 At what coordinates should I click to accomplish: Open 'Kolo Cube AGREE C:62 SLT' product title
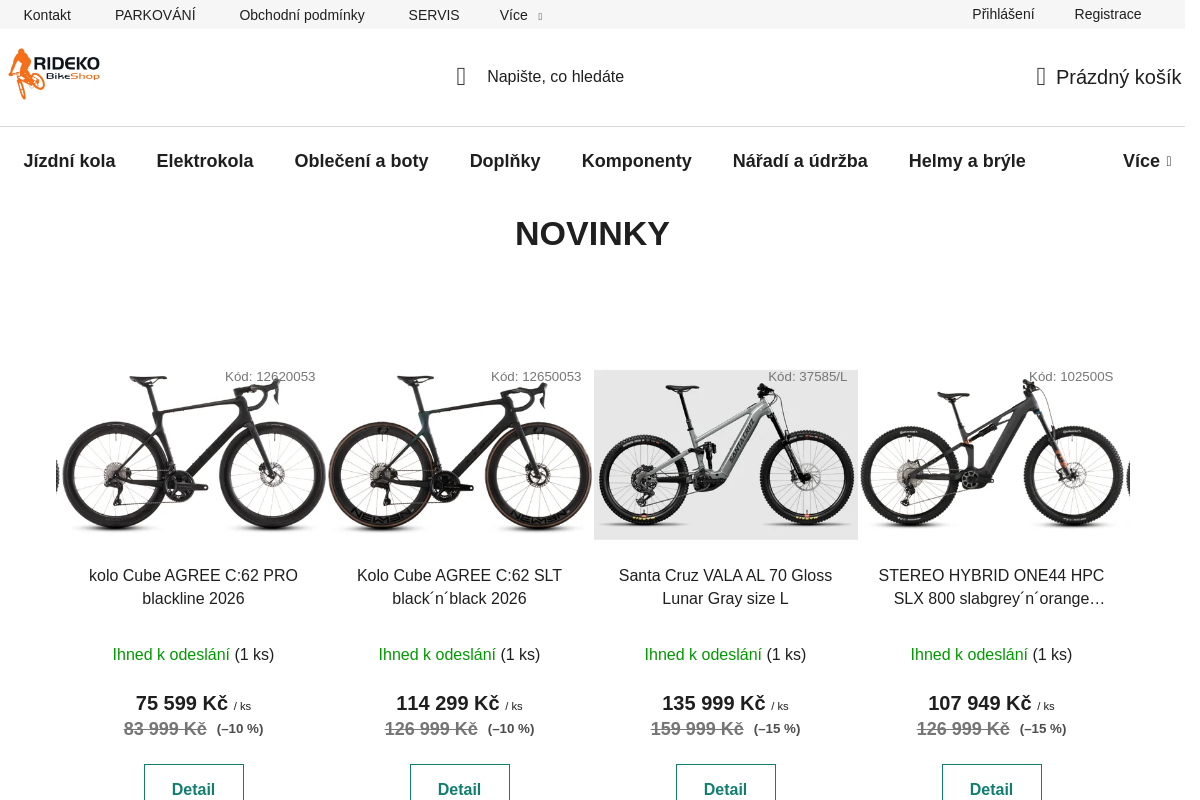point(459,587)
